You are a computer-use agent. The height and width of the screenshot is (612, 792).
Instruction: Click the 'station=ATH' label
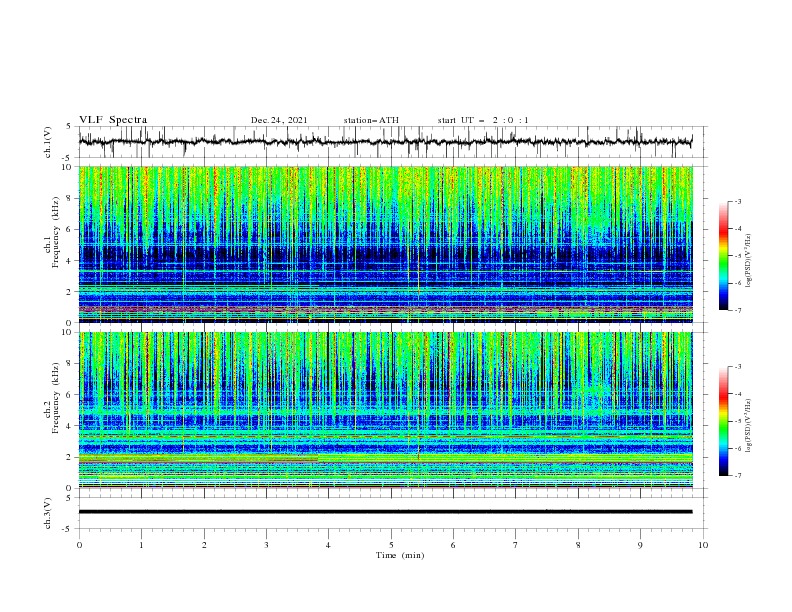tap(371, 120)
